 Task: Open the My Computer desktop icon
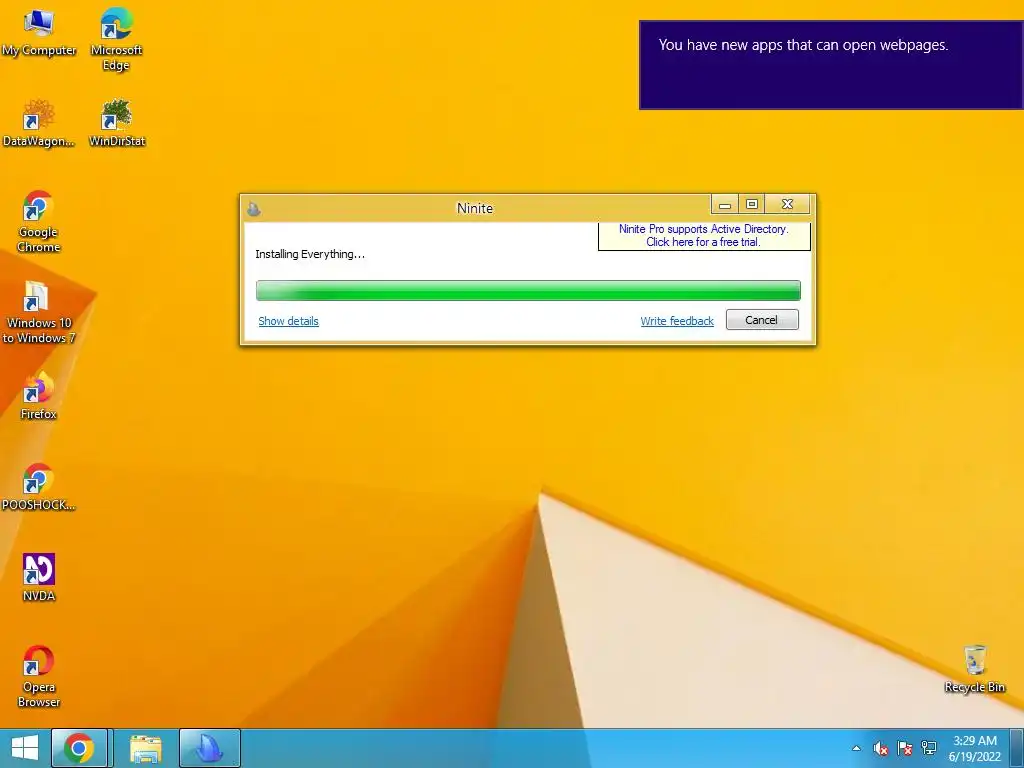[39, 33]
